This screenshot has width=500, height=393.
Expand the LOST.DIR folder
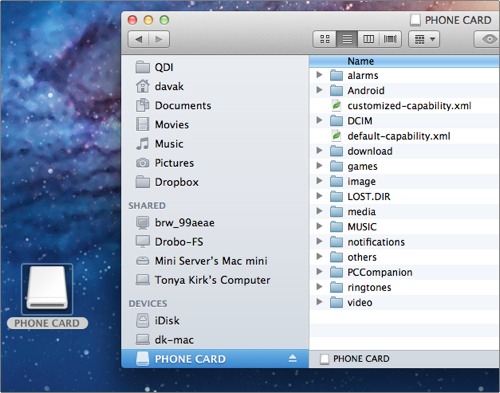coord(319,196)
